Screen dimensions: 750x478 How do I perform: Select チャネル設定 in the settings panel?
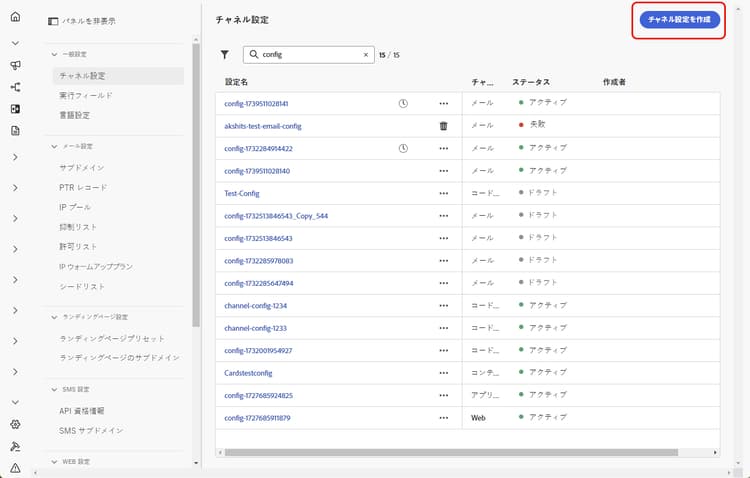[x=118, y=76]
